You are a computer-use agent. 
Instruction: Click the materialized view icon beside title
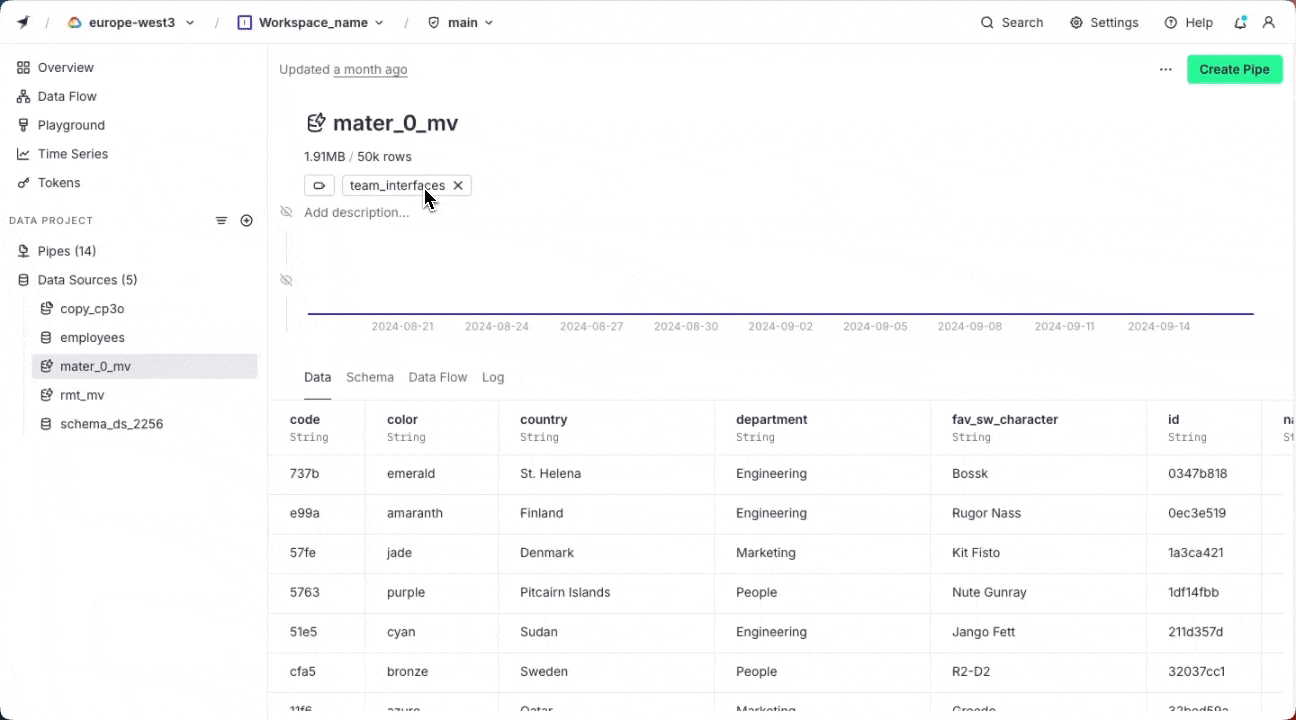click(x=316, y=123)
